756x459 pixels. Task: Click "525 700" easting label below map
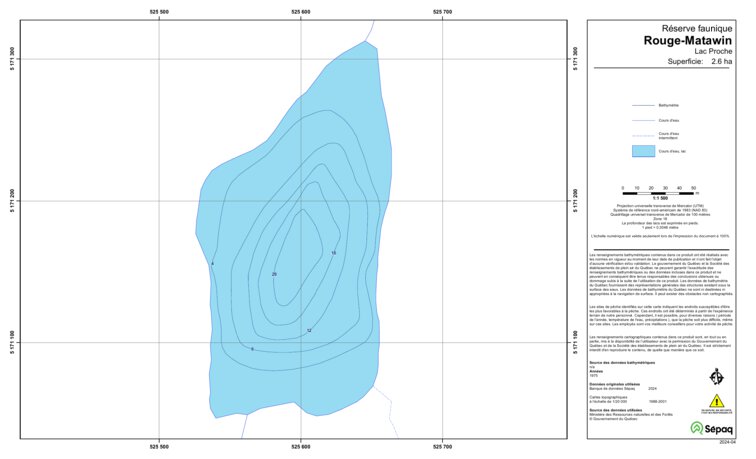[443, 447]
